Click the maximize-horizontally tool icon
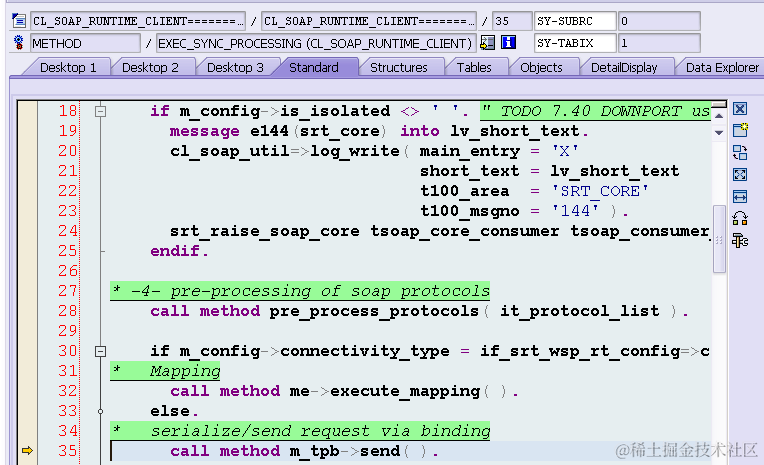This screenshot has height=465, width=764. (x=740, y=196)
